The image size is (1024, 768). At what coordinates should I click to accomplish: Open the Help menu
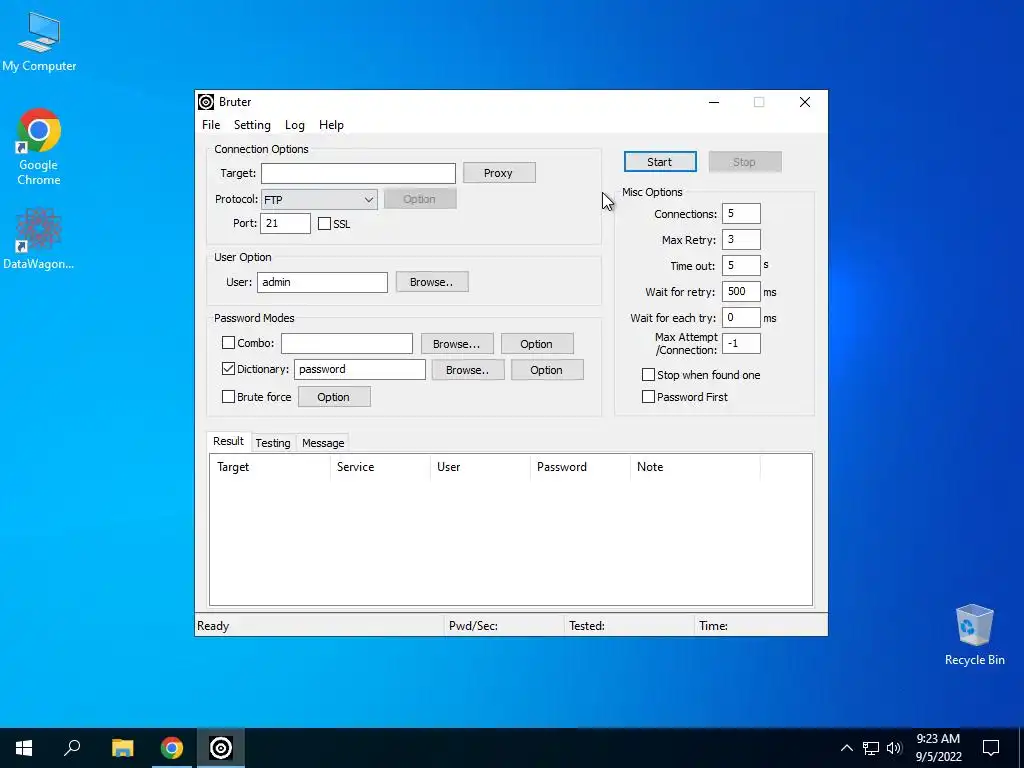pos(331,125)
